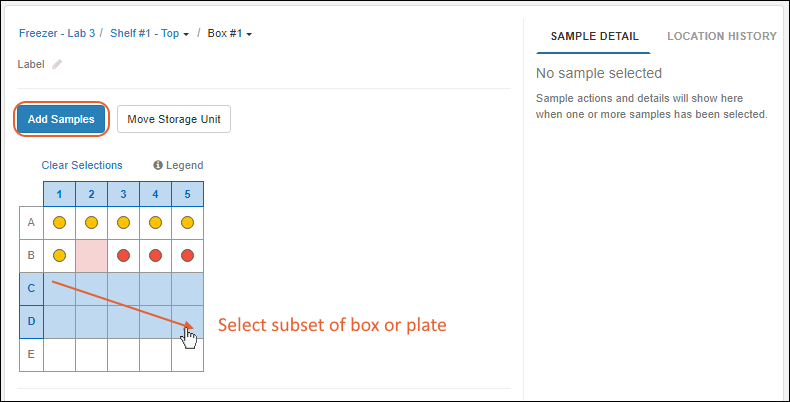Select the yellow sample in cell B1

click(x=59, y=256)
